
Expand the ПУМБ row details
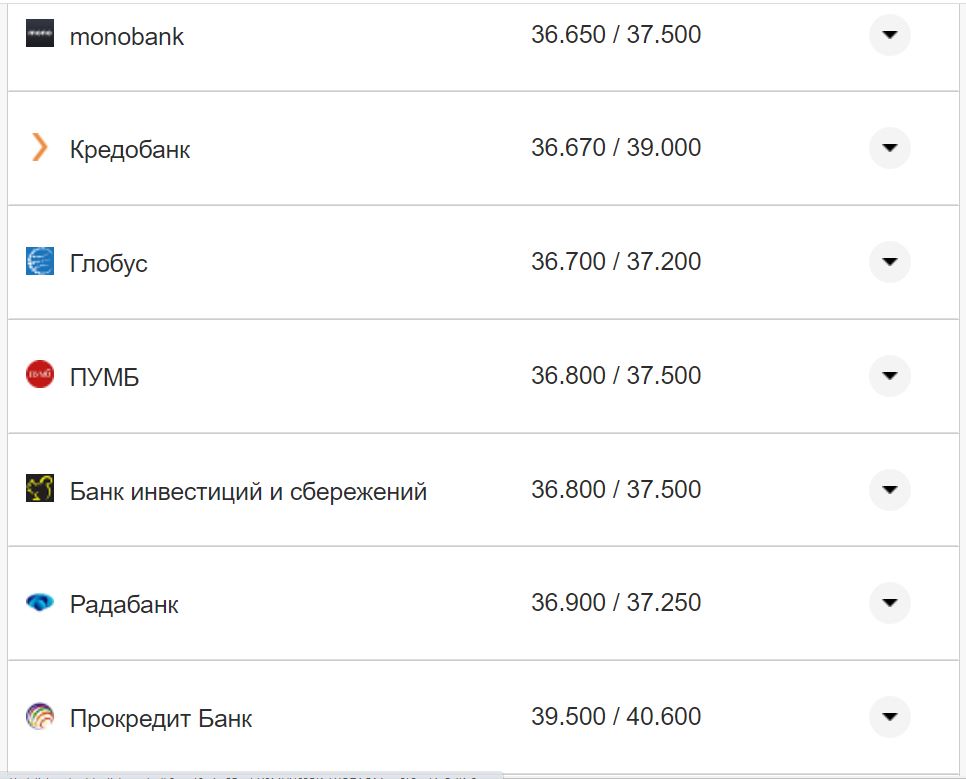click(889, 376)
